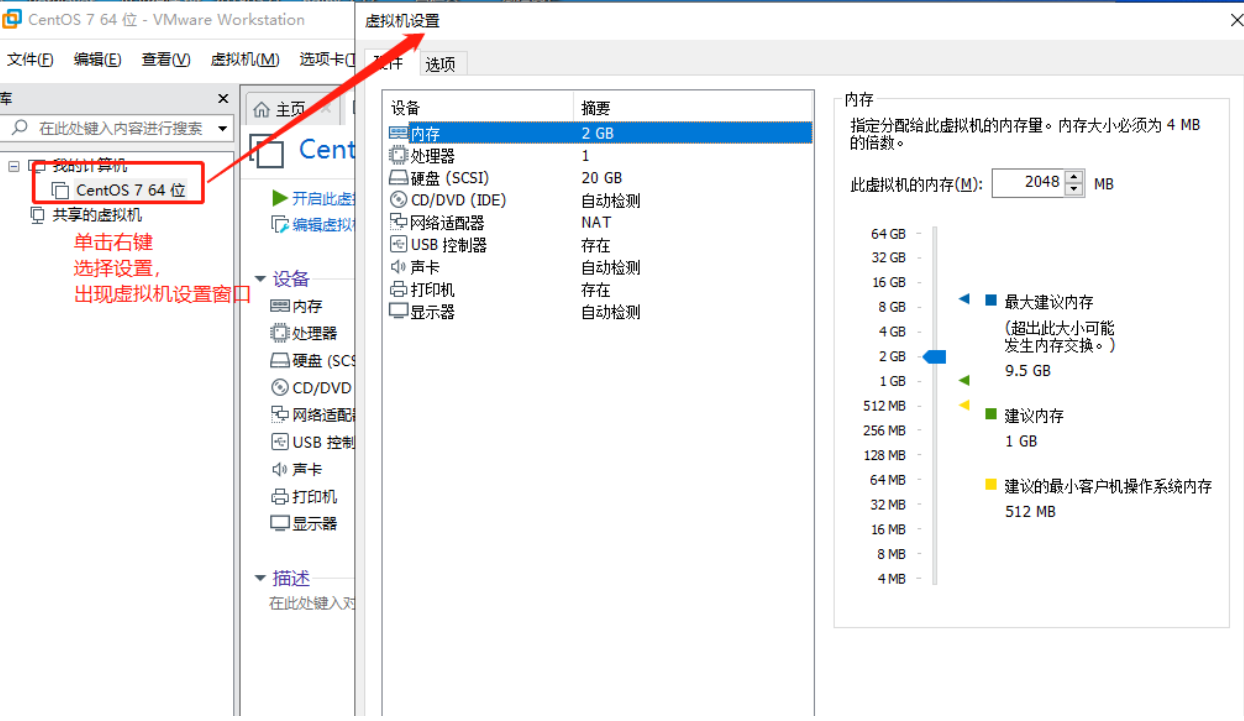
Task: Click sound card icon in main window list
Action: 280,469
